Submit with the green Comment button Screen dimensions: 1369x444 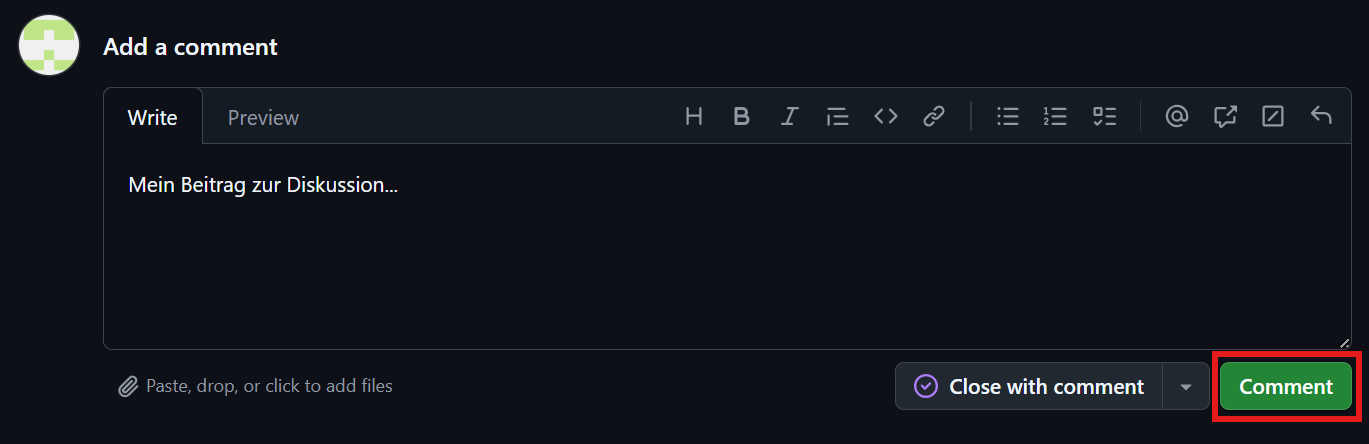click(1285, 386)
